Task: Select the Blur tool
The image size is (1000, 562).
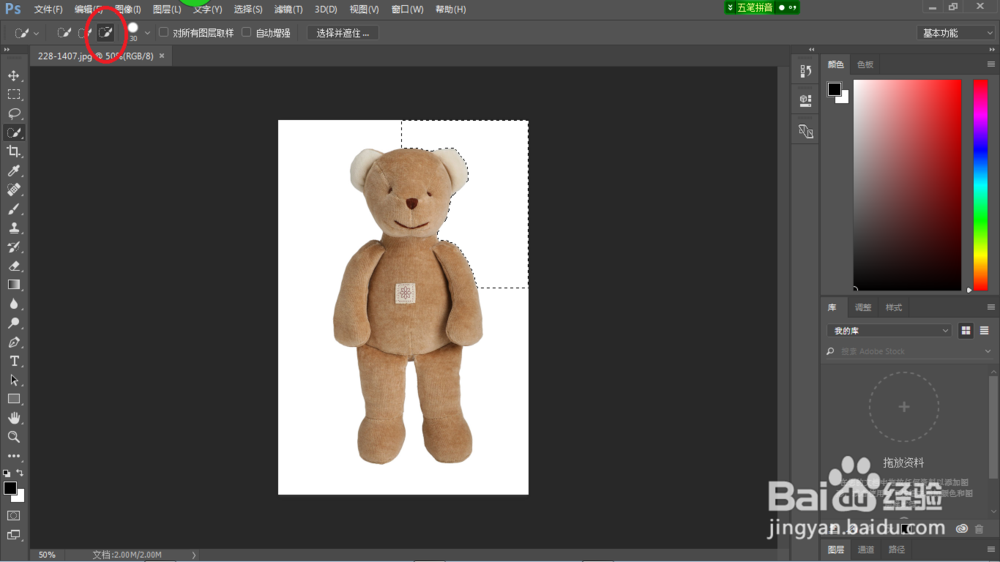Action: [13, 304]
